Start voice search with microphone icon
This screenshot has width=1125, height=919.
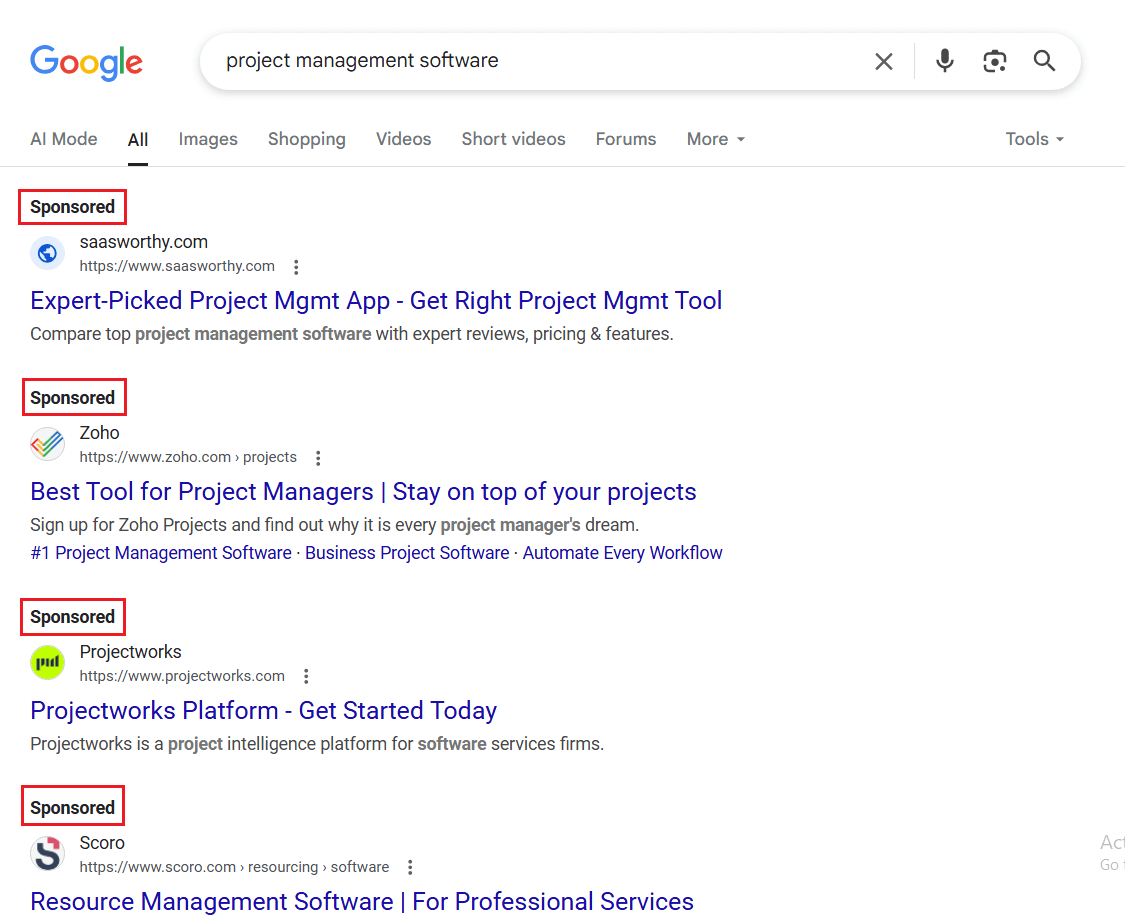(x=944, y=62)
